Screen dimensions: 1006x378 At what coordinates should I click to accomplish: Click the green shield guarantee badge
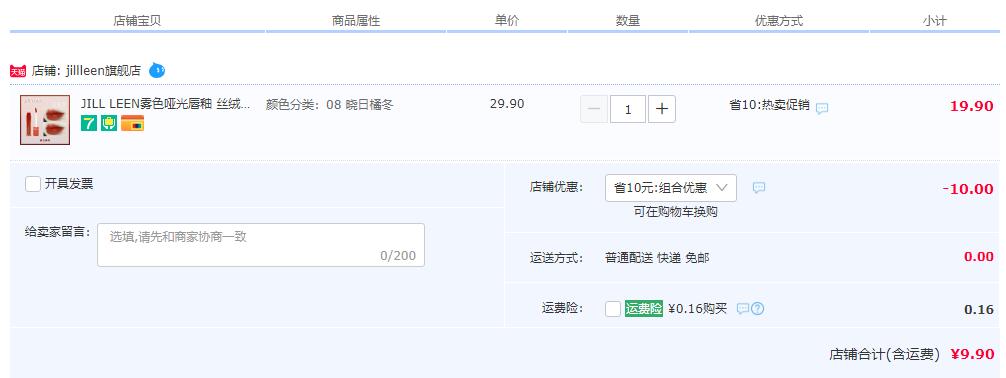[109, 123]
